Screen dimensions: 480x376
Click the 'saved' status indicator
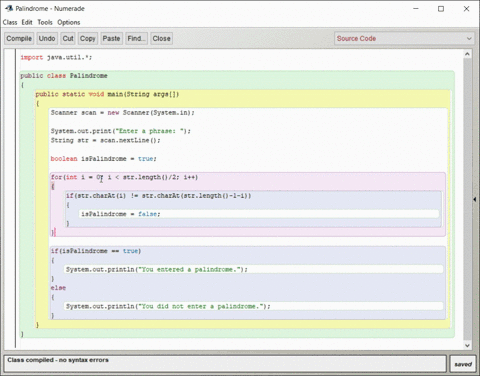463,364
